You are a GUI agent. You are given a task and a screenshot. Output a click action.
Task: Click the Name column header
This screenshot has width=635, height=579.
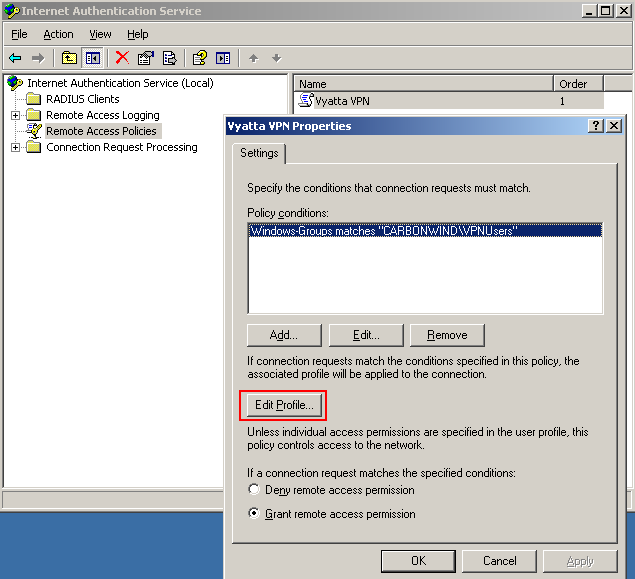click(423, 84)
